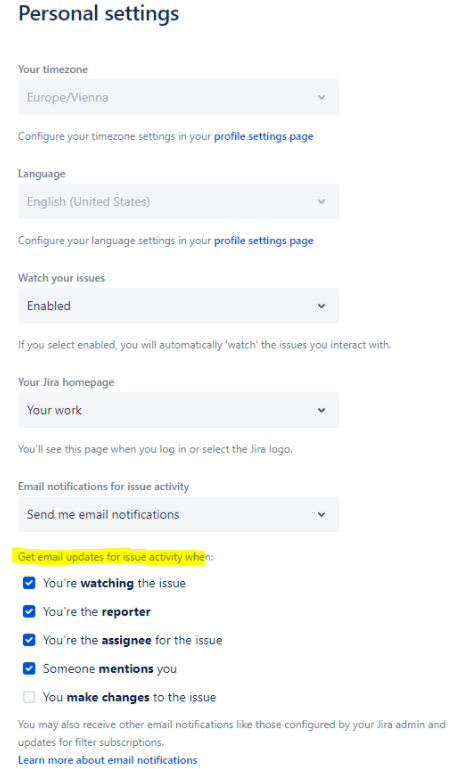Open the Your Jira homepage dropdown
The height and width of the screenshot is (769, 462).
tap(179, 410)
